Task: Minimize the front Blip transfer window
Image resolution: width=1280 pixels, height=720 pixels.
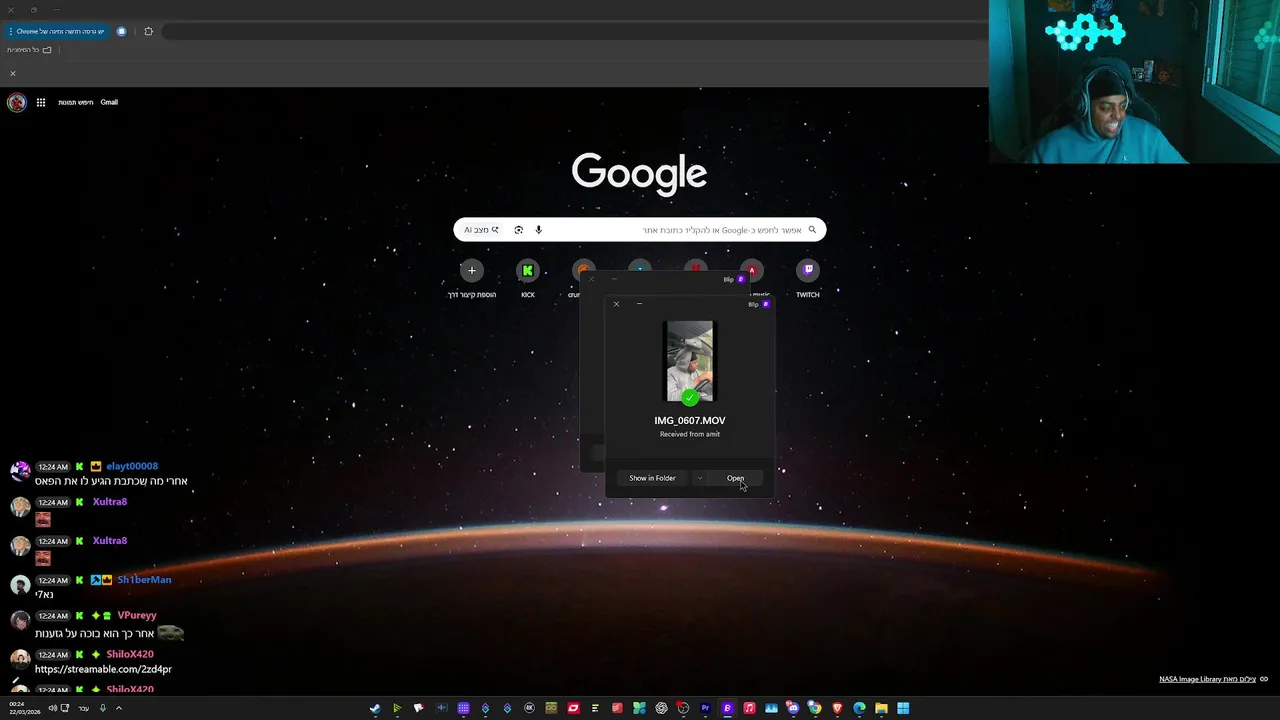Action: click(639, 304)
